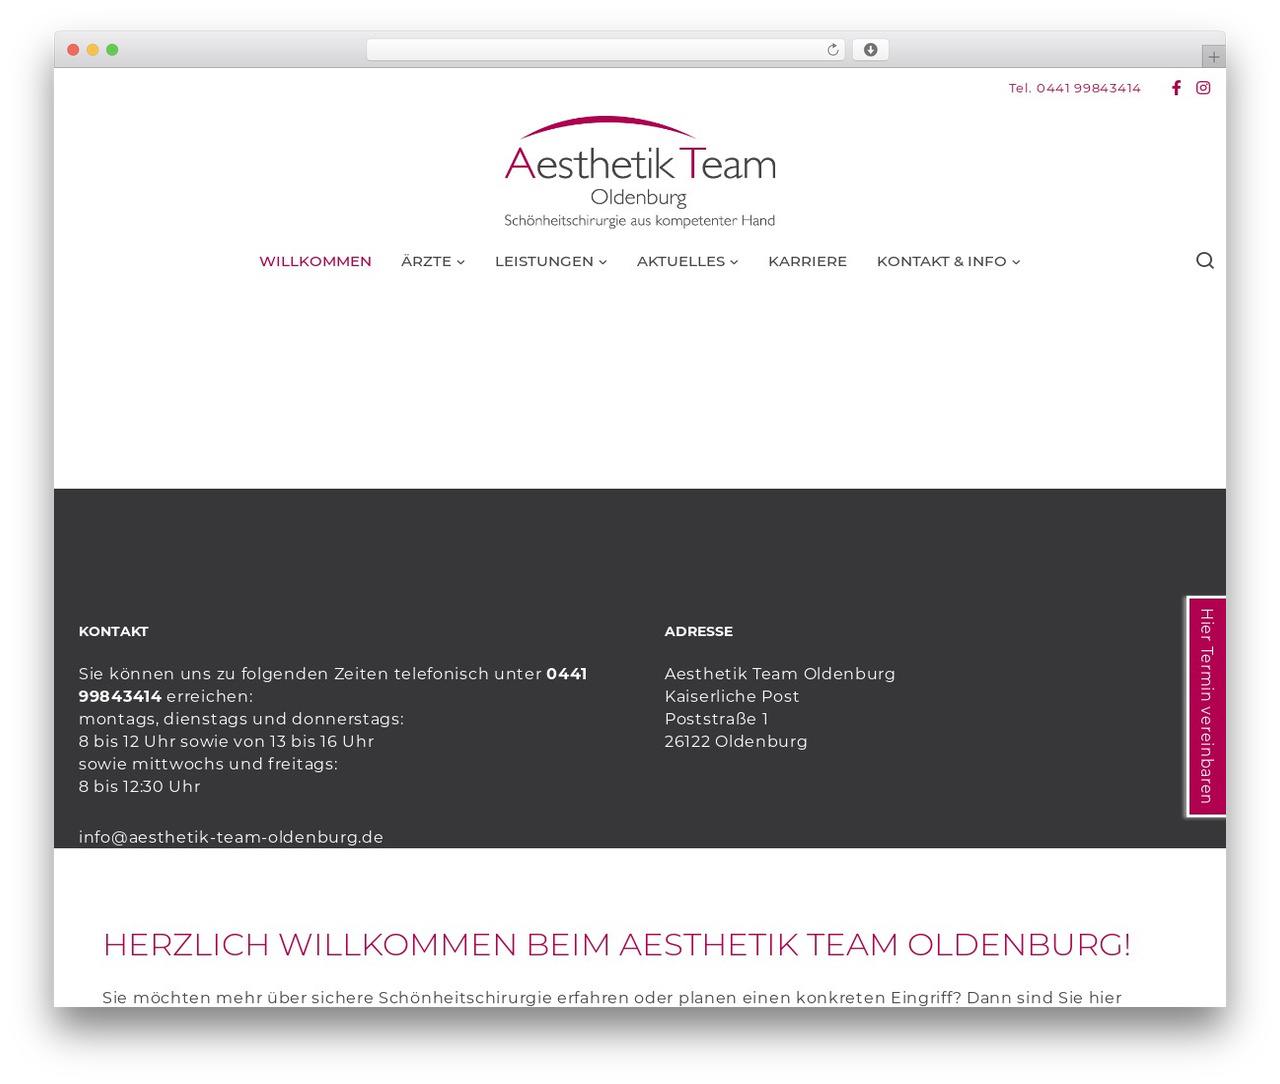Screen dimensions: 1280x1084
Task: Click the bold phone number in Kontakt section
Action: 333,685
